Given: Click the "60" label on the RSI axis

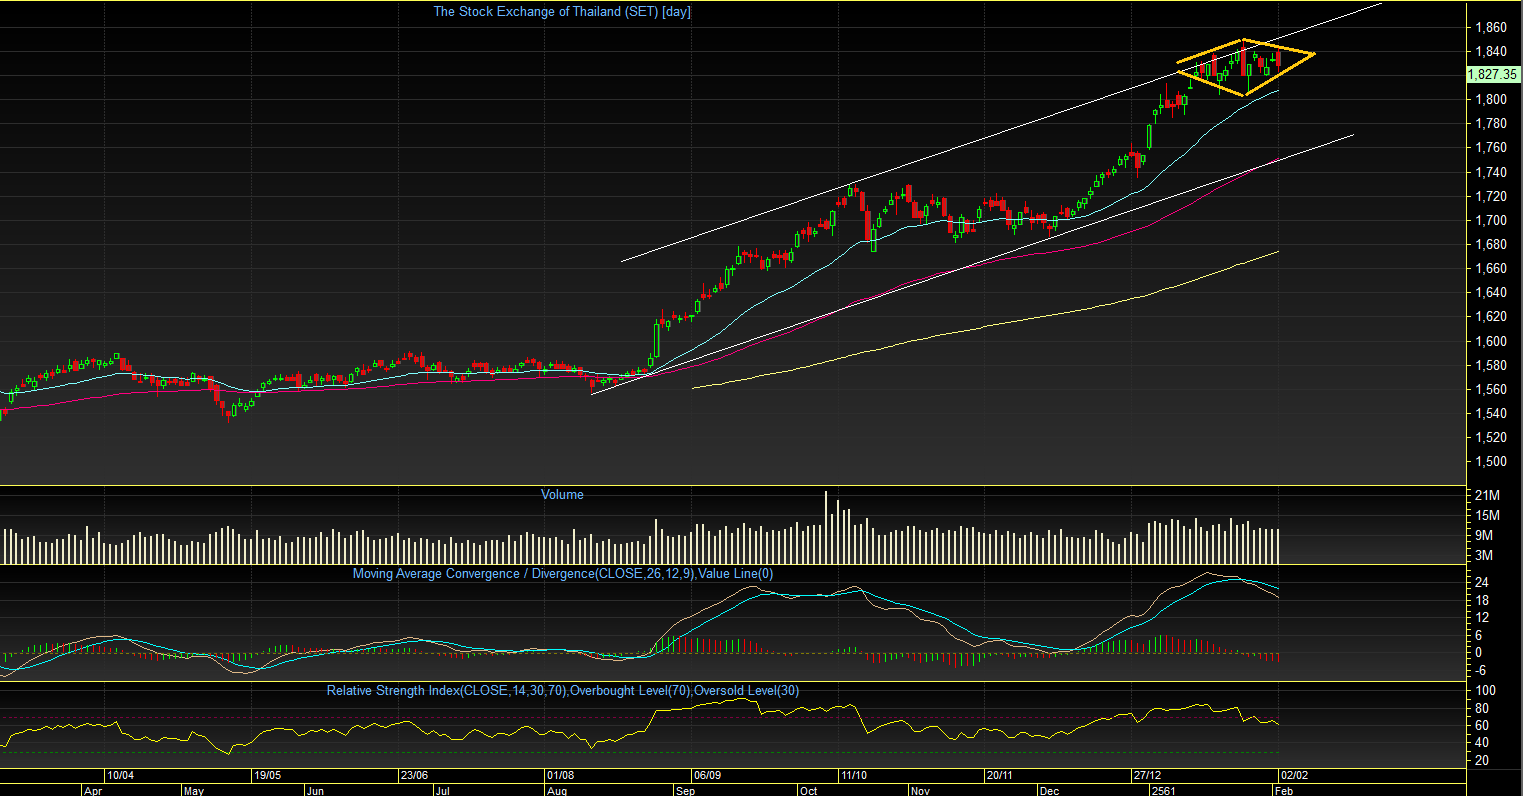Looking at the screenshot, I should tap(1482, 725).
